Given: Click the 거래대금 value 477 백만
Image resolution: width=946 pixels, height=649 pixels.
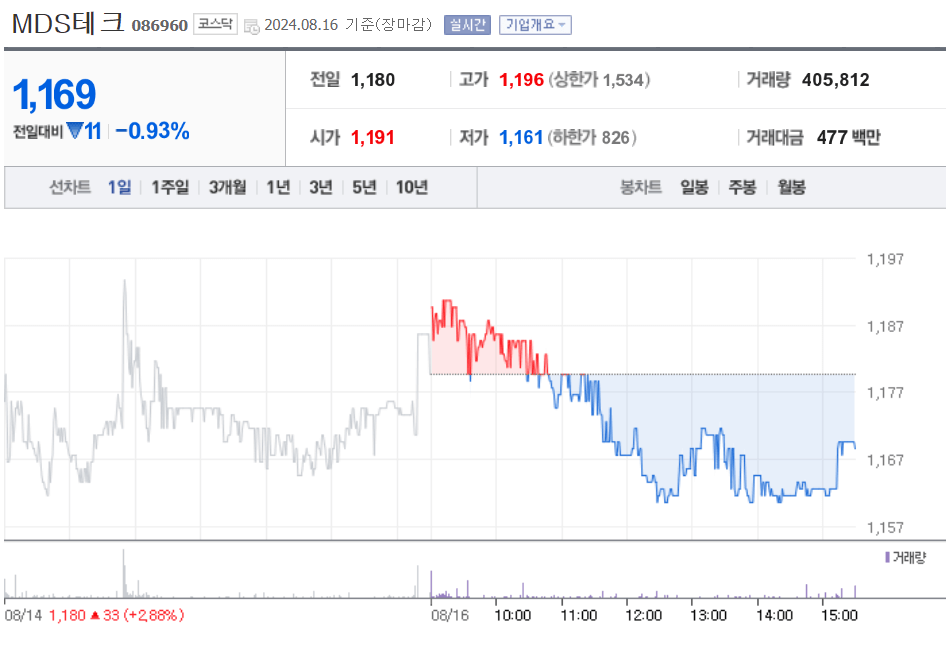Looking at the screenshot, I should coord(848,138).
